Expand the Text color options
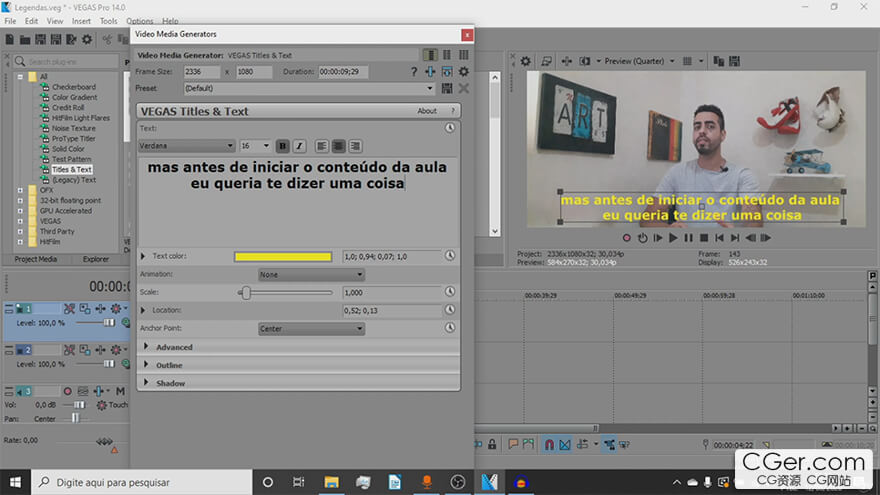Screen dimensions: 880x495 (143, 256)
